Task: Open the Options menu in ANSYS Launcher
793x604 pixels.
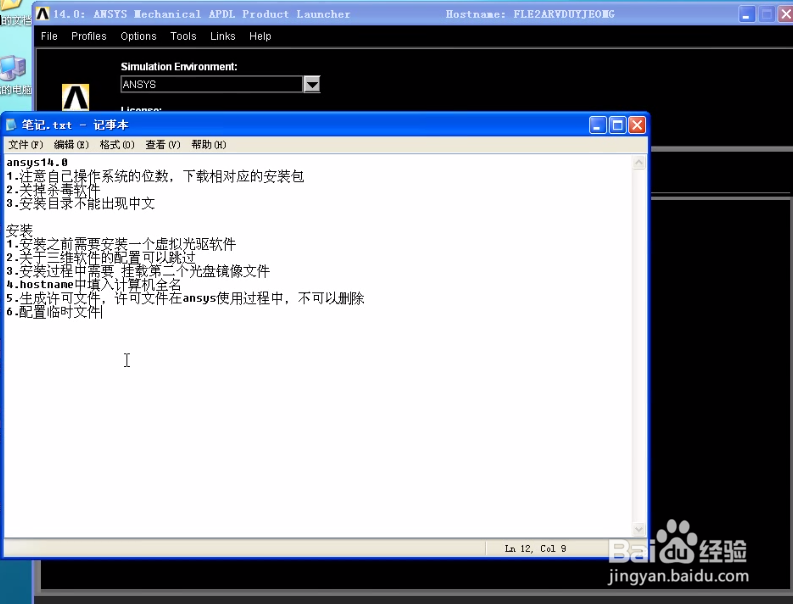Action: (138, 36)
